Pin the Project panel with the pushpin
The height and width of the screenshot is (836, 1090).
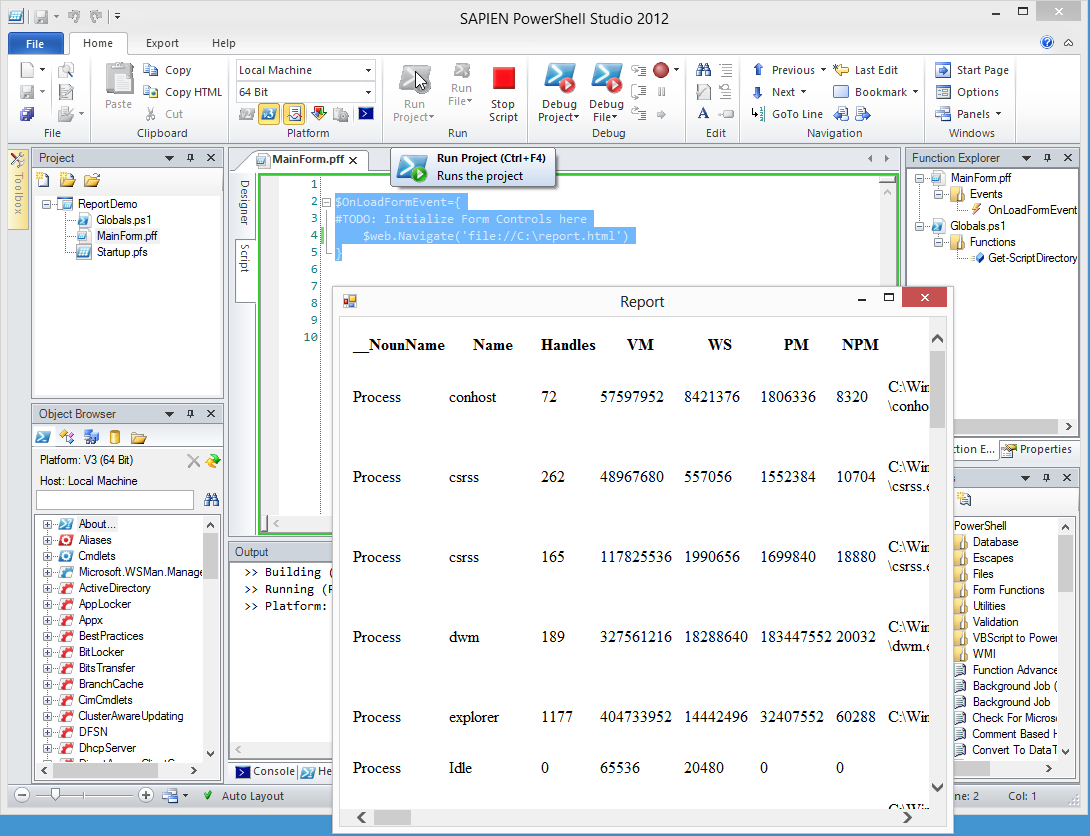[x=190, y=158]
